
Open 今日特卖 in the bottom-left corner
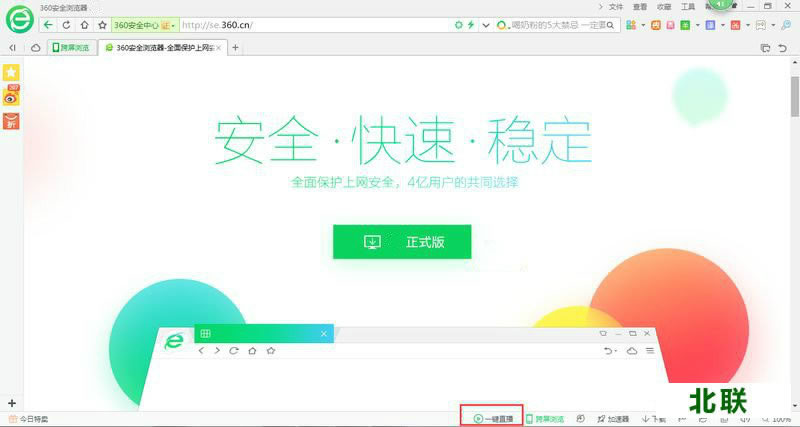click(28, 419)
